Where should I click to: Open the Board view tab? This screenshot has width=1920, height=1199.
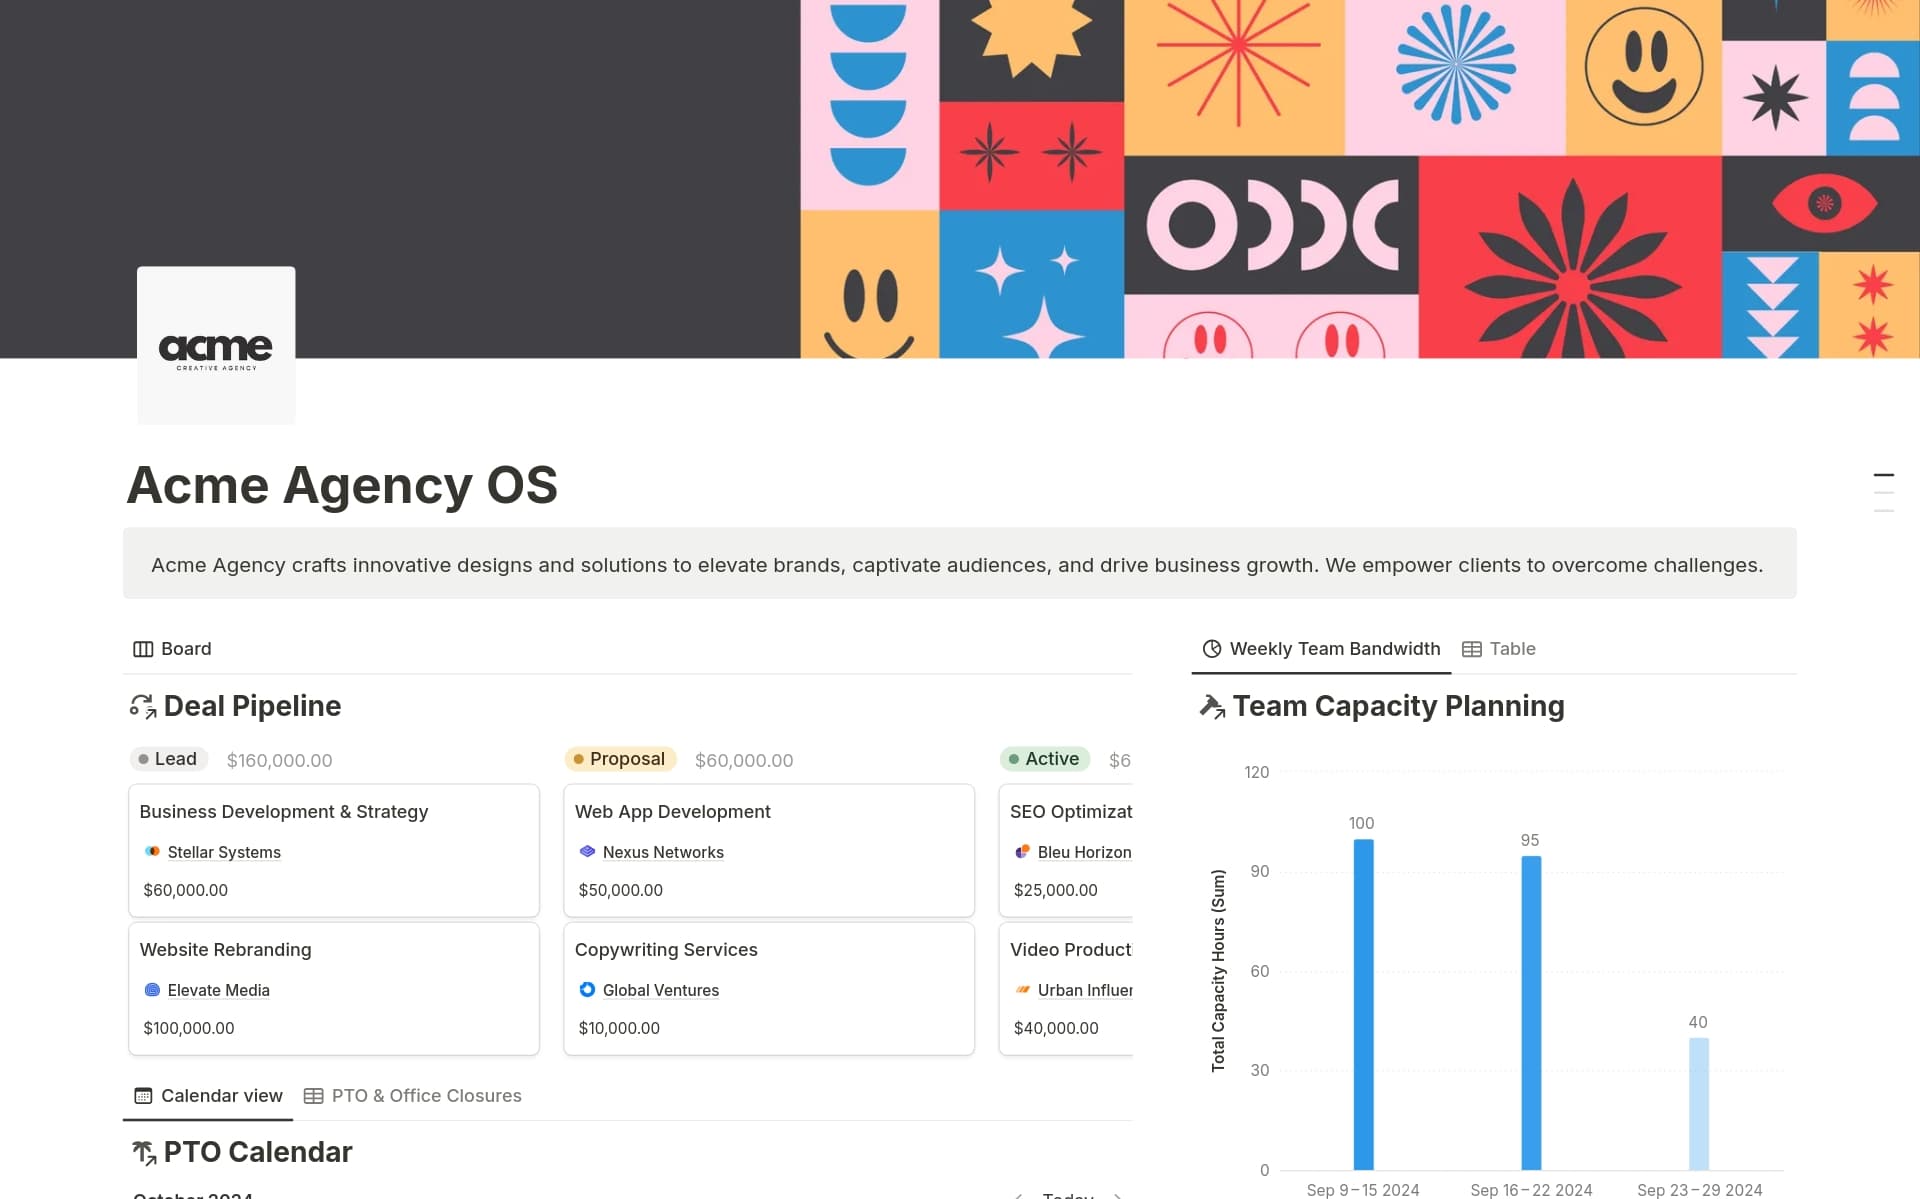tap(172, 649)
